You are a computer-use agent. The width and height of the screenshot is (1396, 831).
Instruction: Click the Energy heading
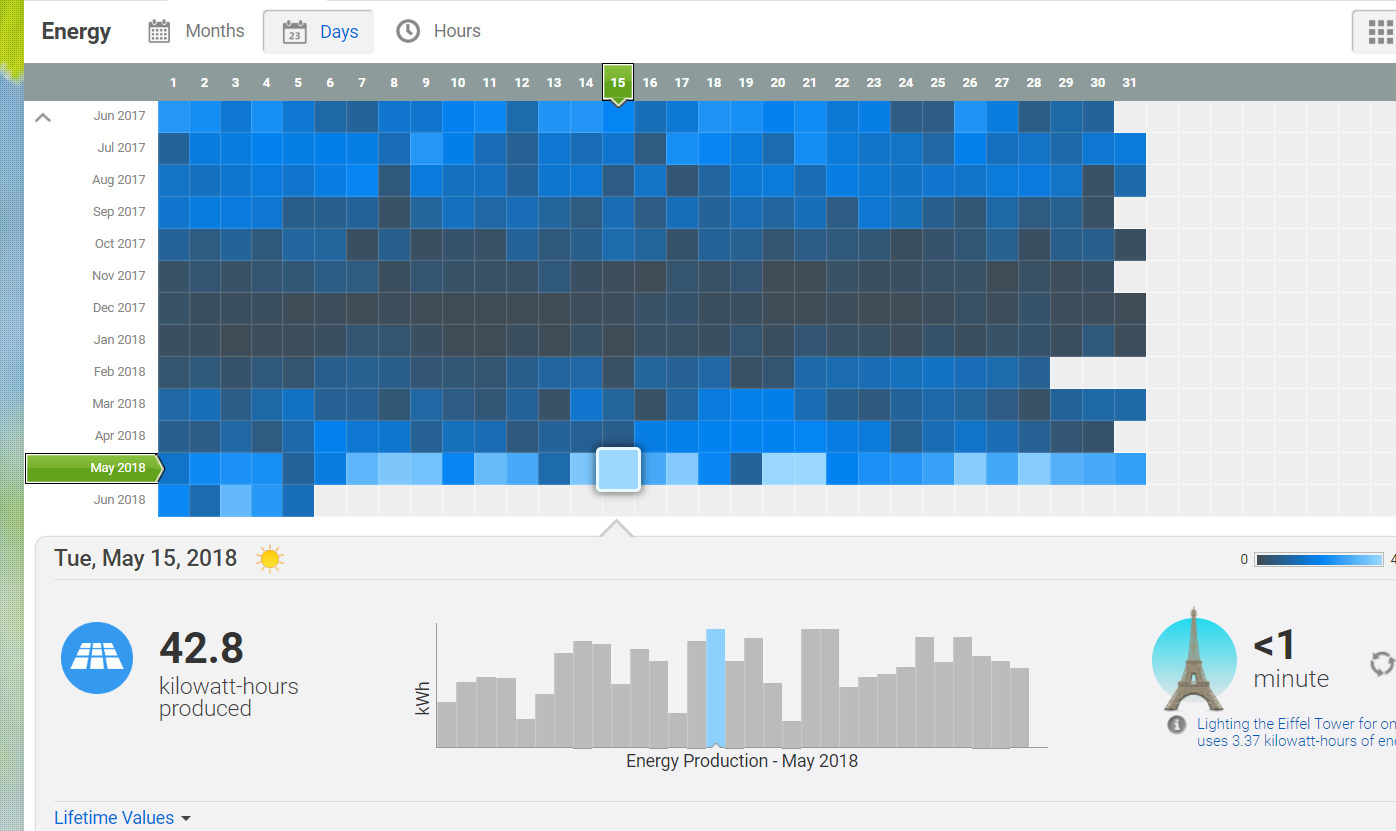coord(76,31)
